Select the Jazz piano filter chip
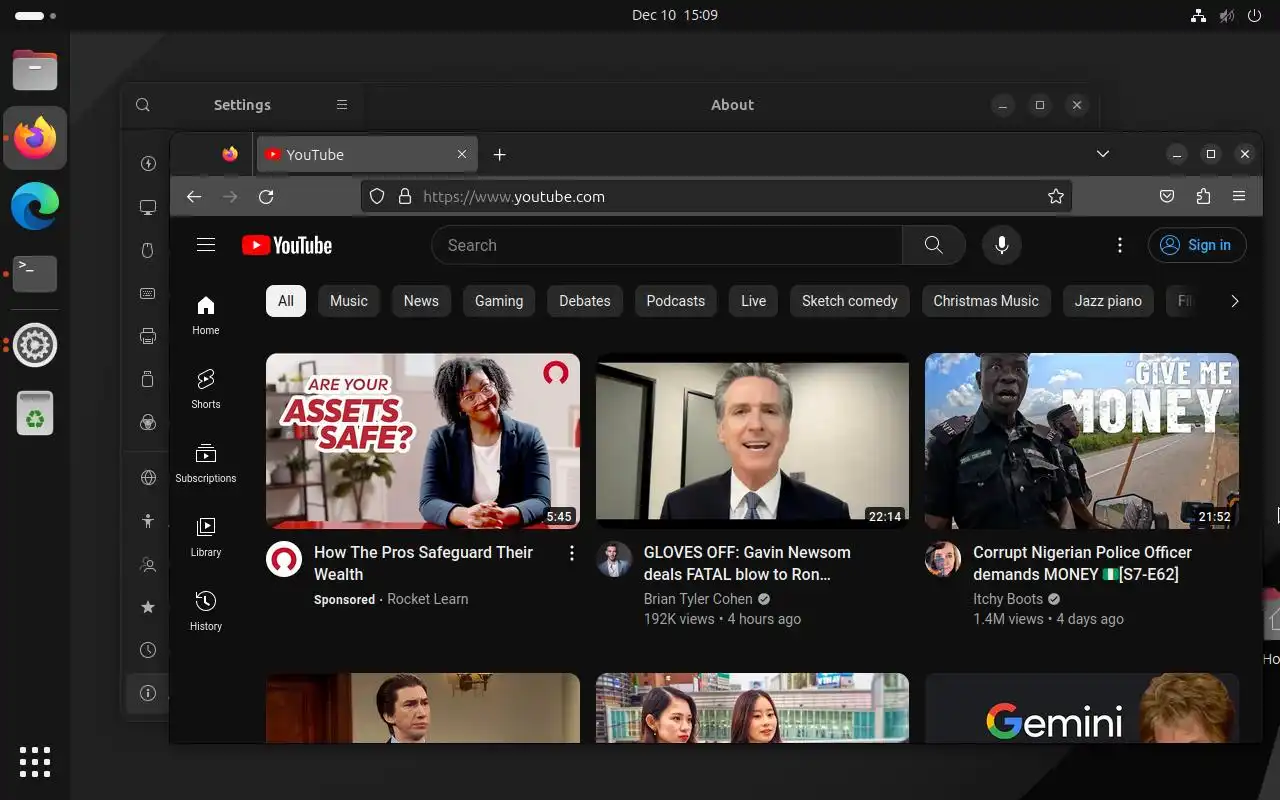This screenshot has height=800, width=1280. [1108, 301]
